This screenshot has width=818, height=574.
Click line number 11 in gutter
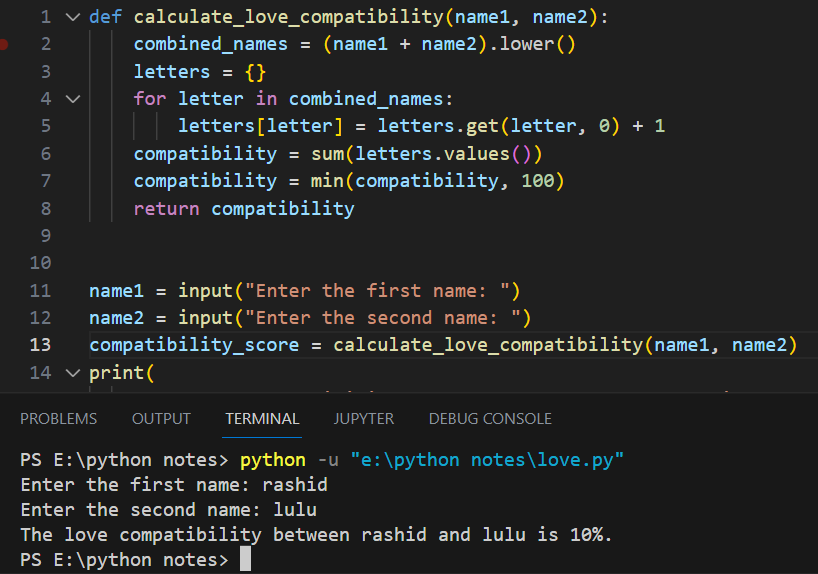pos(41,291)
